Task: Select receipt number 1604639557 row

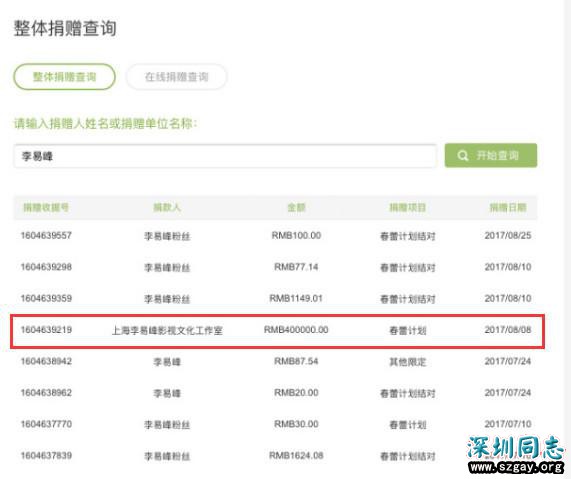Action: click(275, 236)
